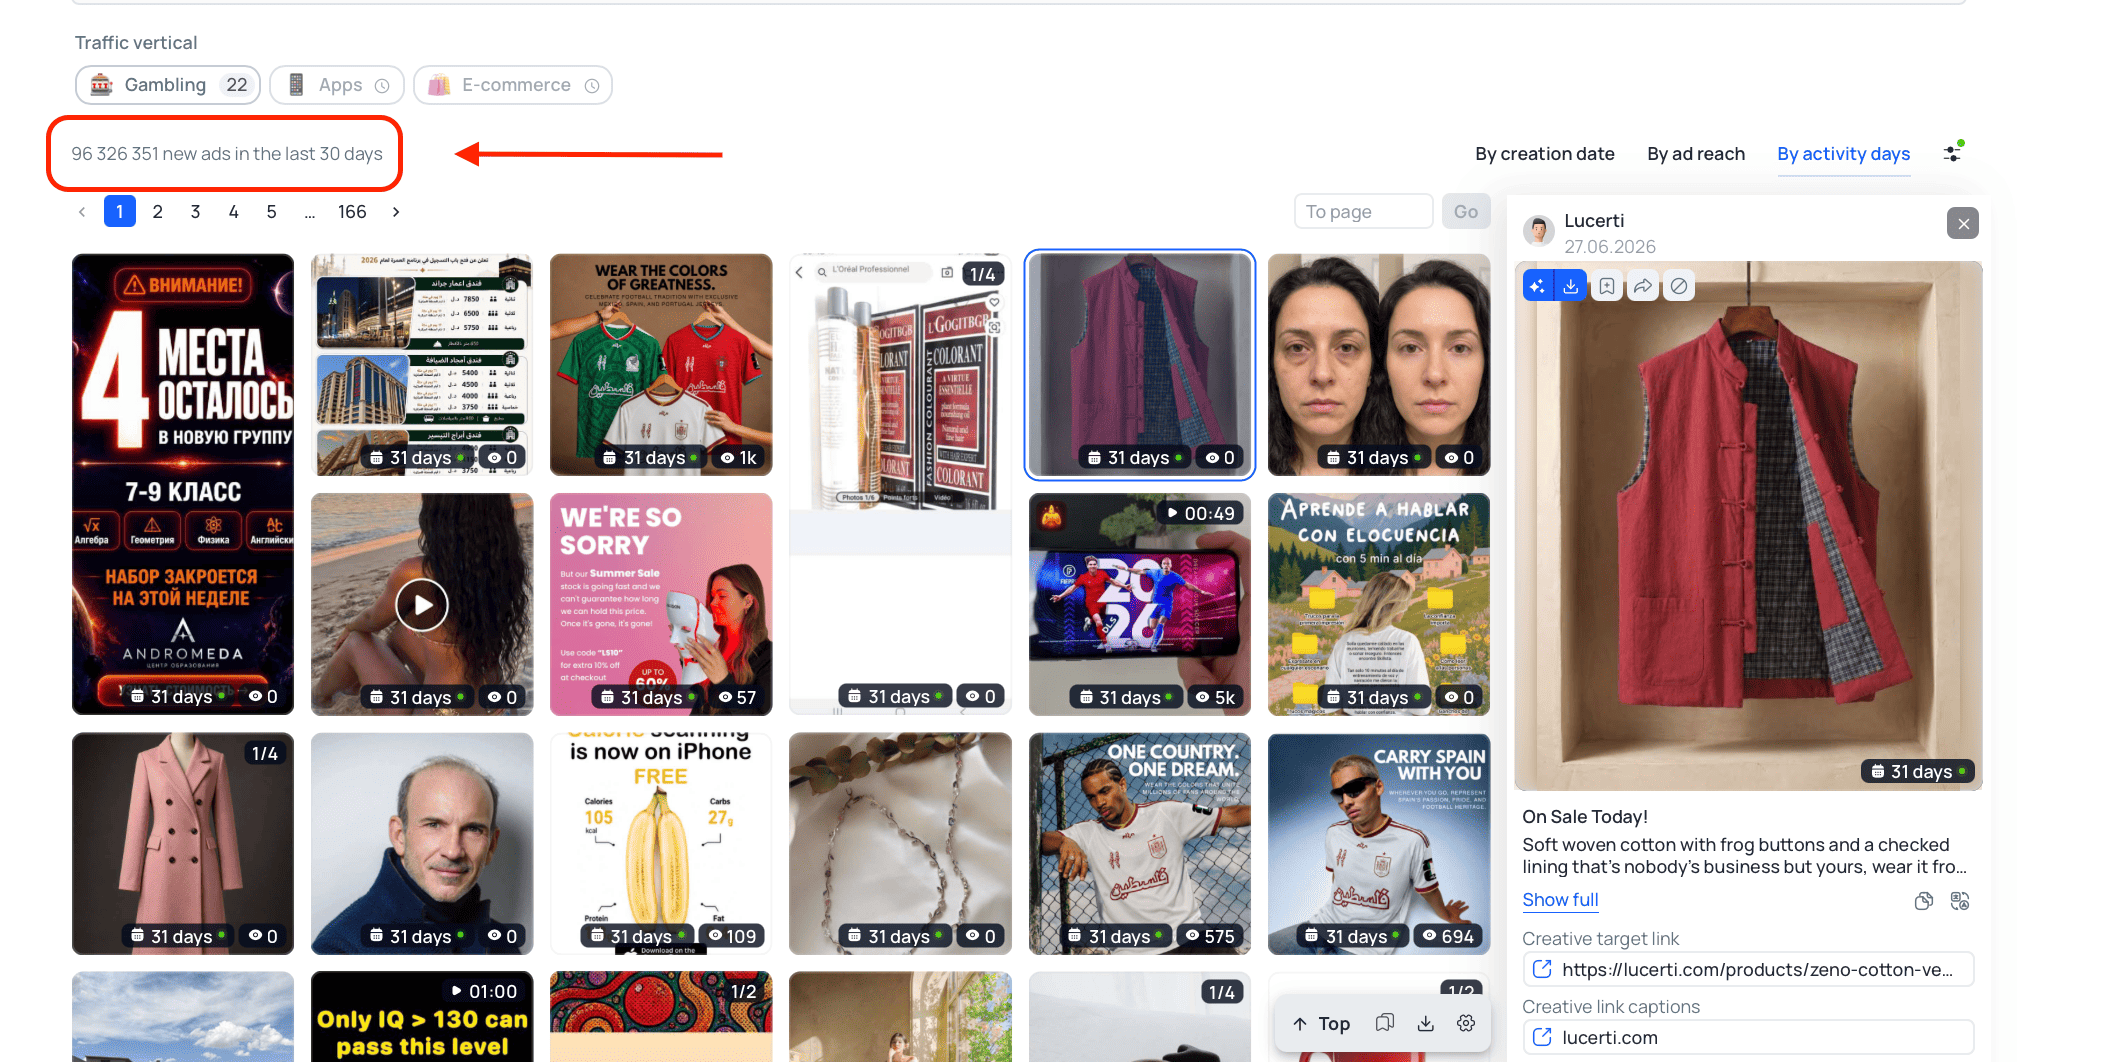This screenshot has width=2126, height=1062.
Task: Click the large red vest preview image
Action: tap(1748, 526)
